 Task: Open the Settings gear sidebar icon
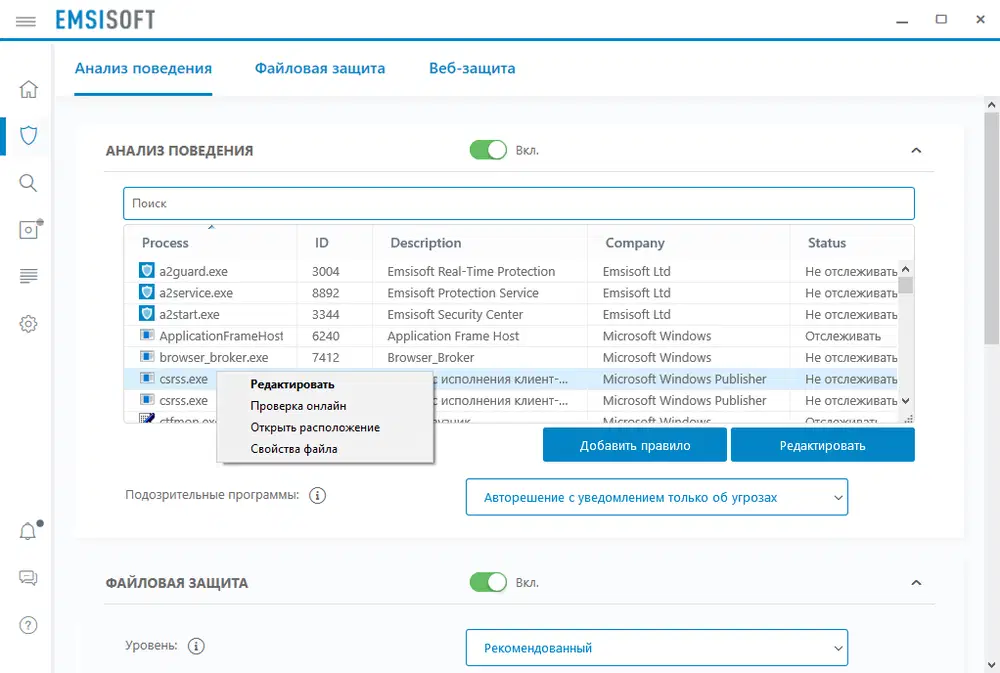coord(28,324)
